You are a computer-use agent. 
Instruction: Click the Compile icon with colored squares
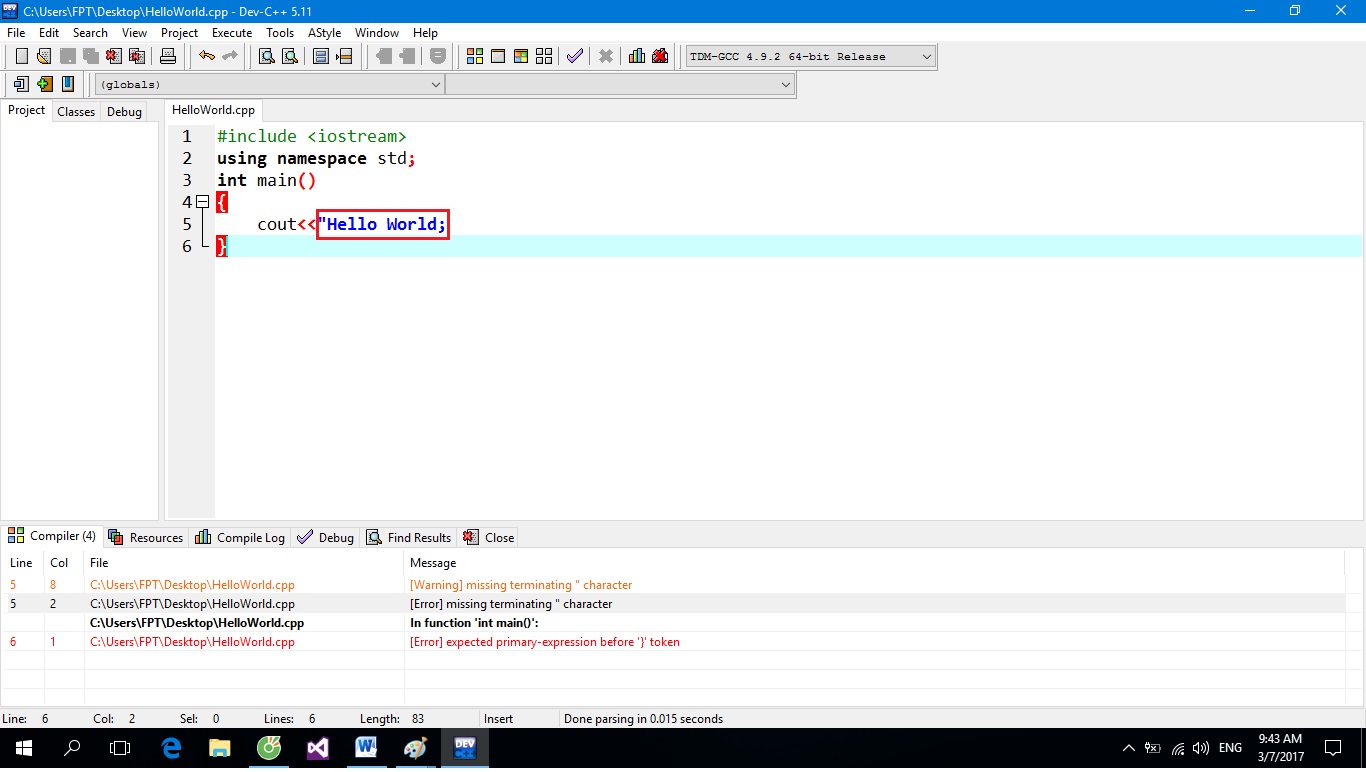[475, 56]
